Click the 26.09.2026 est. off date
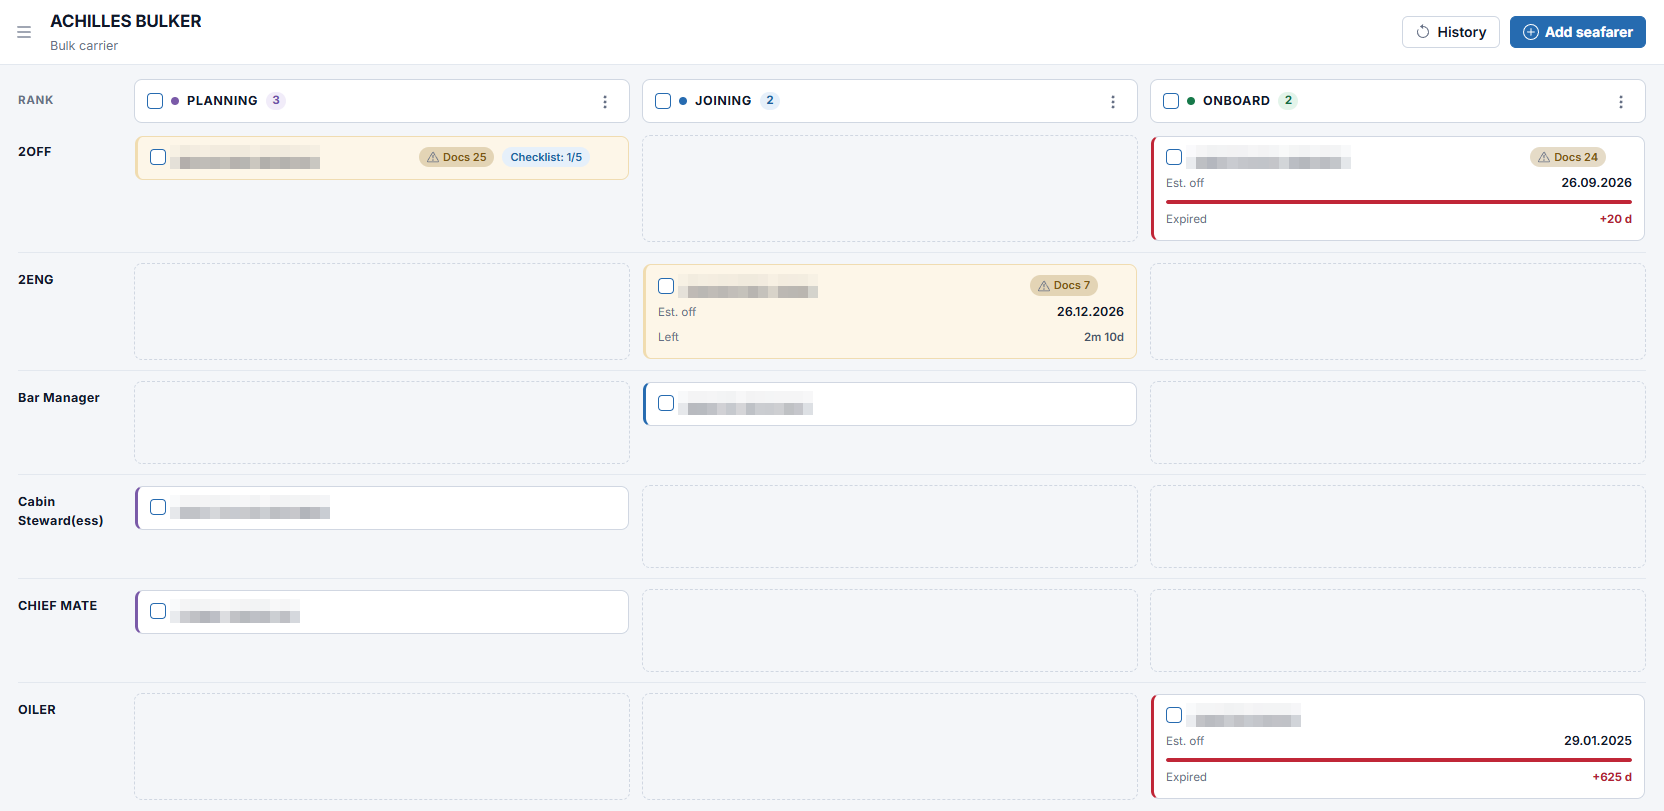This screenshot has height=811, width=1664. click(1596, 183)
